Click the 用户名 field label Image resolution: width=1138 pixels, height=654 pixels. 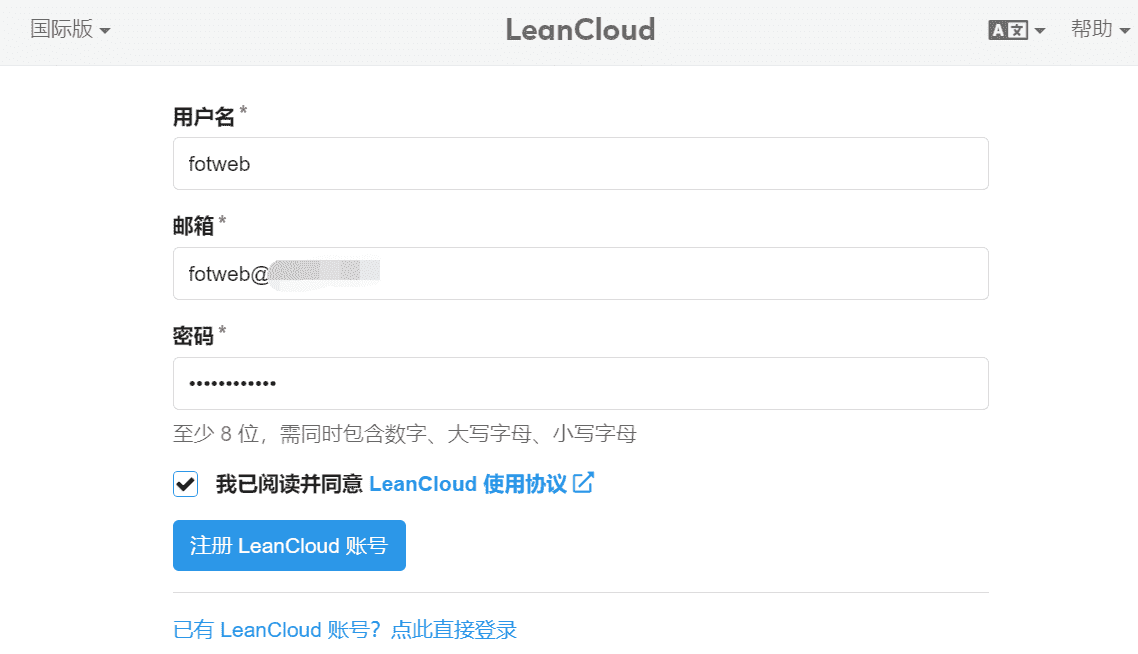tap(204, 116)
